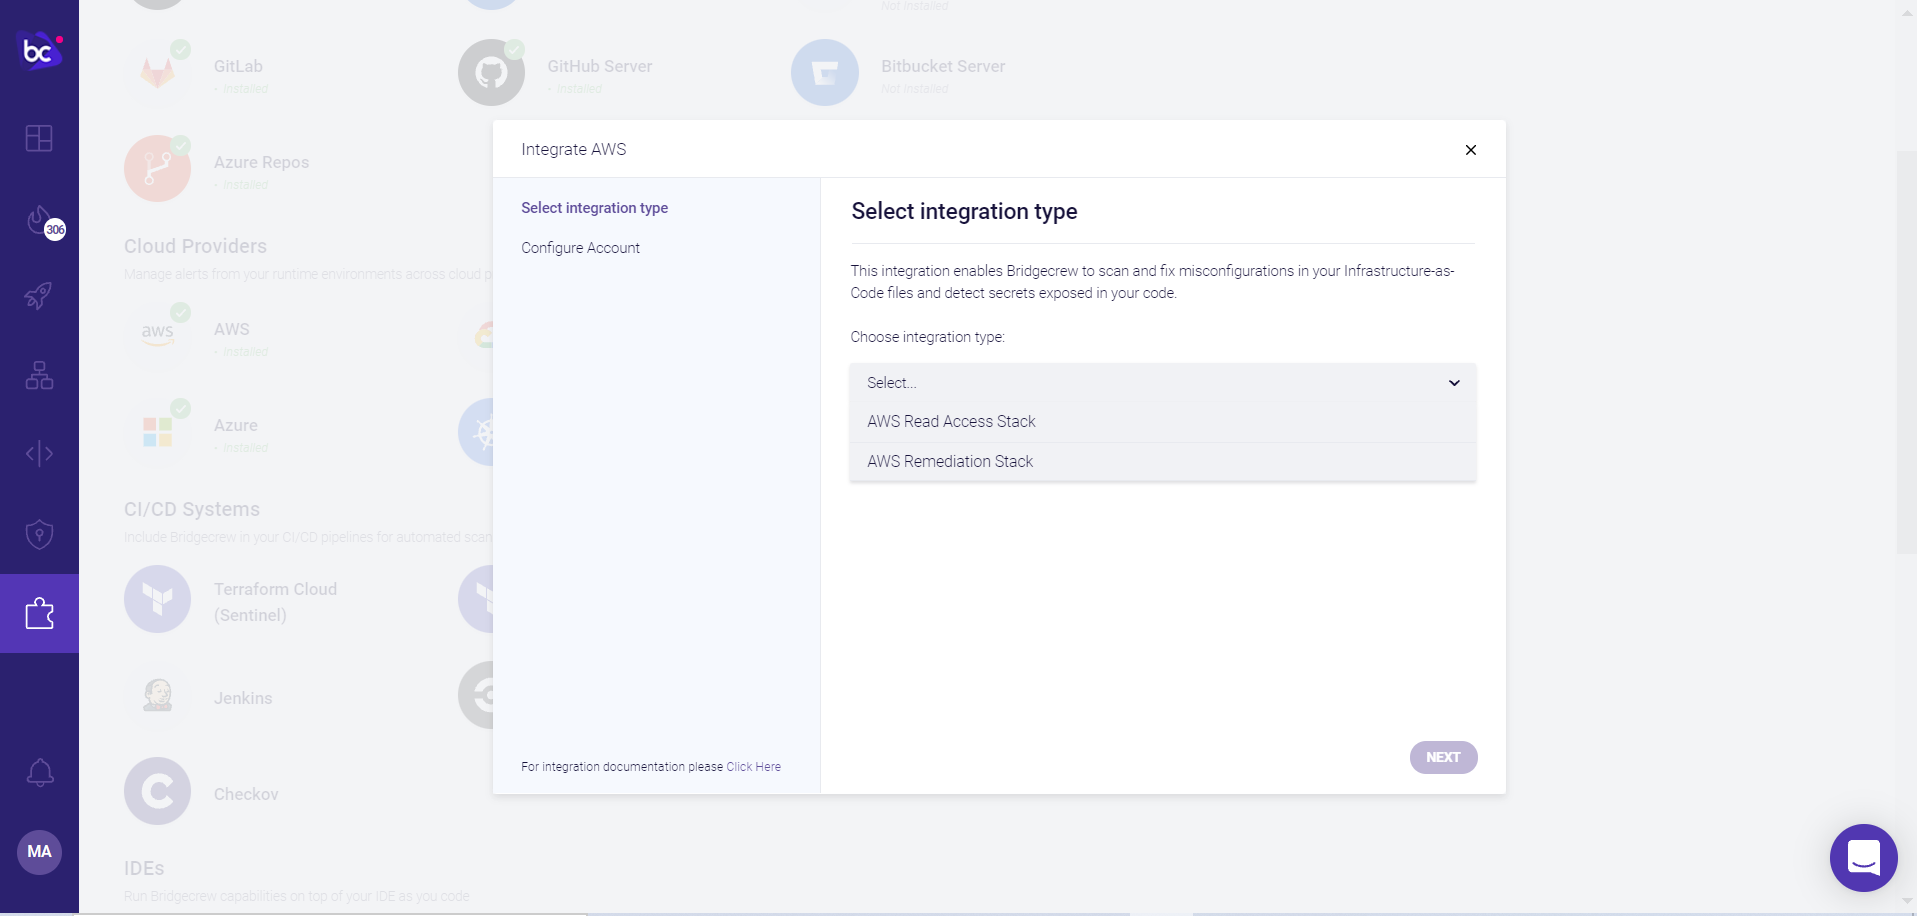Choose AWS Remediation Stack option
This screenshot has width=1917, height=916.
[950, 462]
